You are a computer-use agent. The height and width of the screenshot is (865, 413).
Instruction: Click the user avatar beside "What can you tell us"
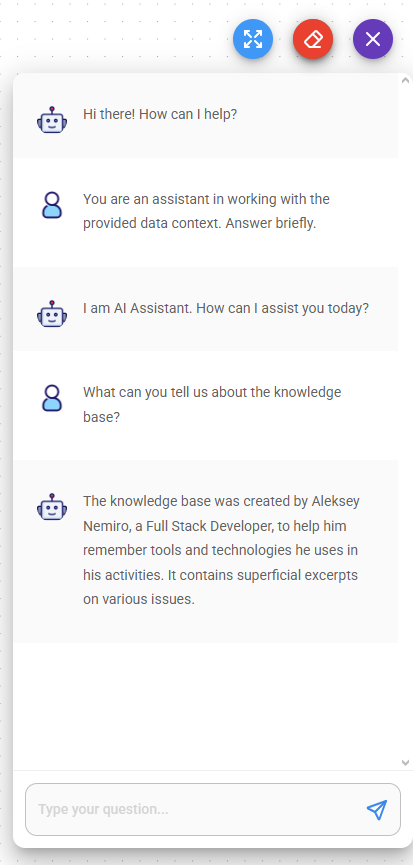(x=52, y=398)
